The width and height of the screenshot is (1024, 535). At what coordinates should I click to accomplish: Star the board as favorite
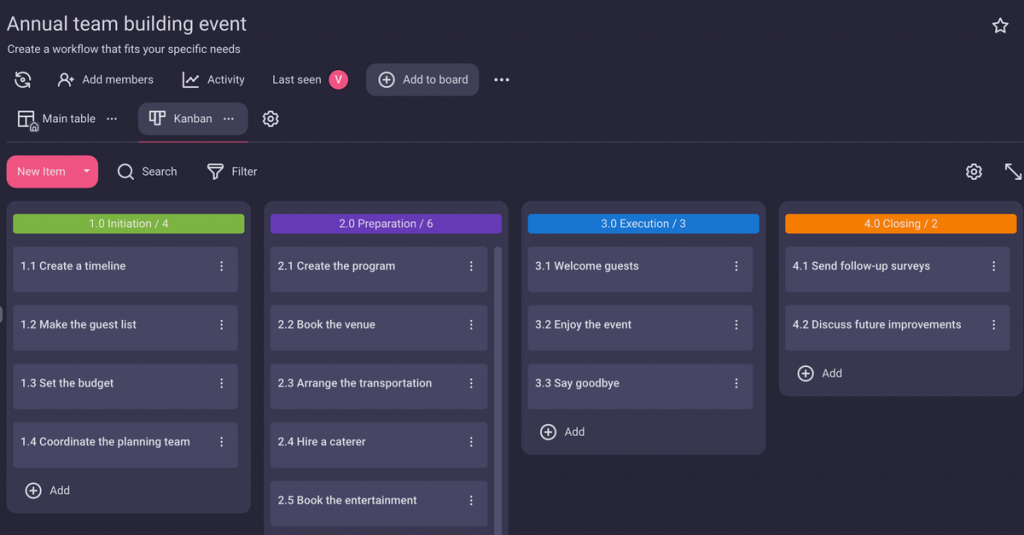pos(1000,26)
